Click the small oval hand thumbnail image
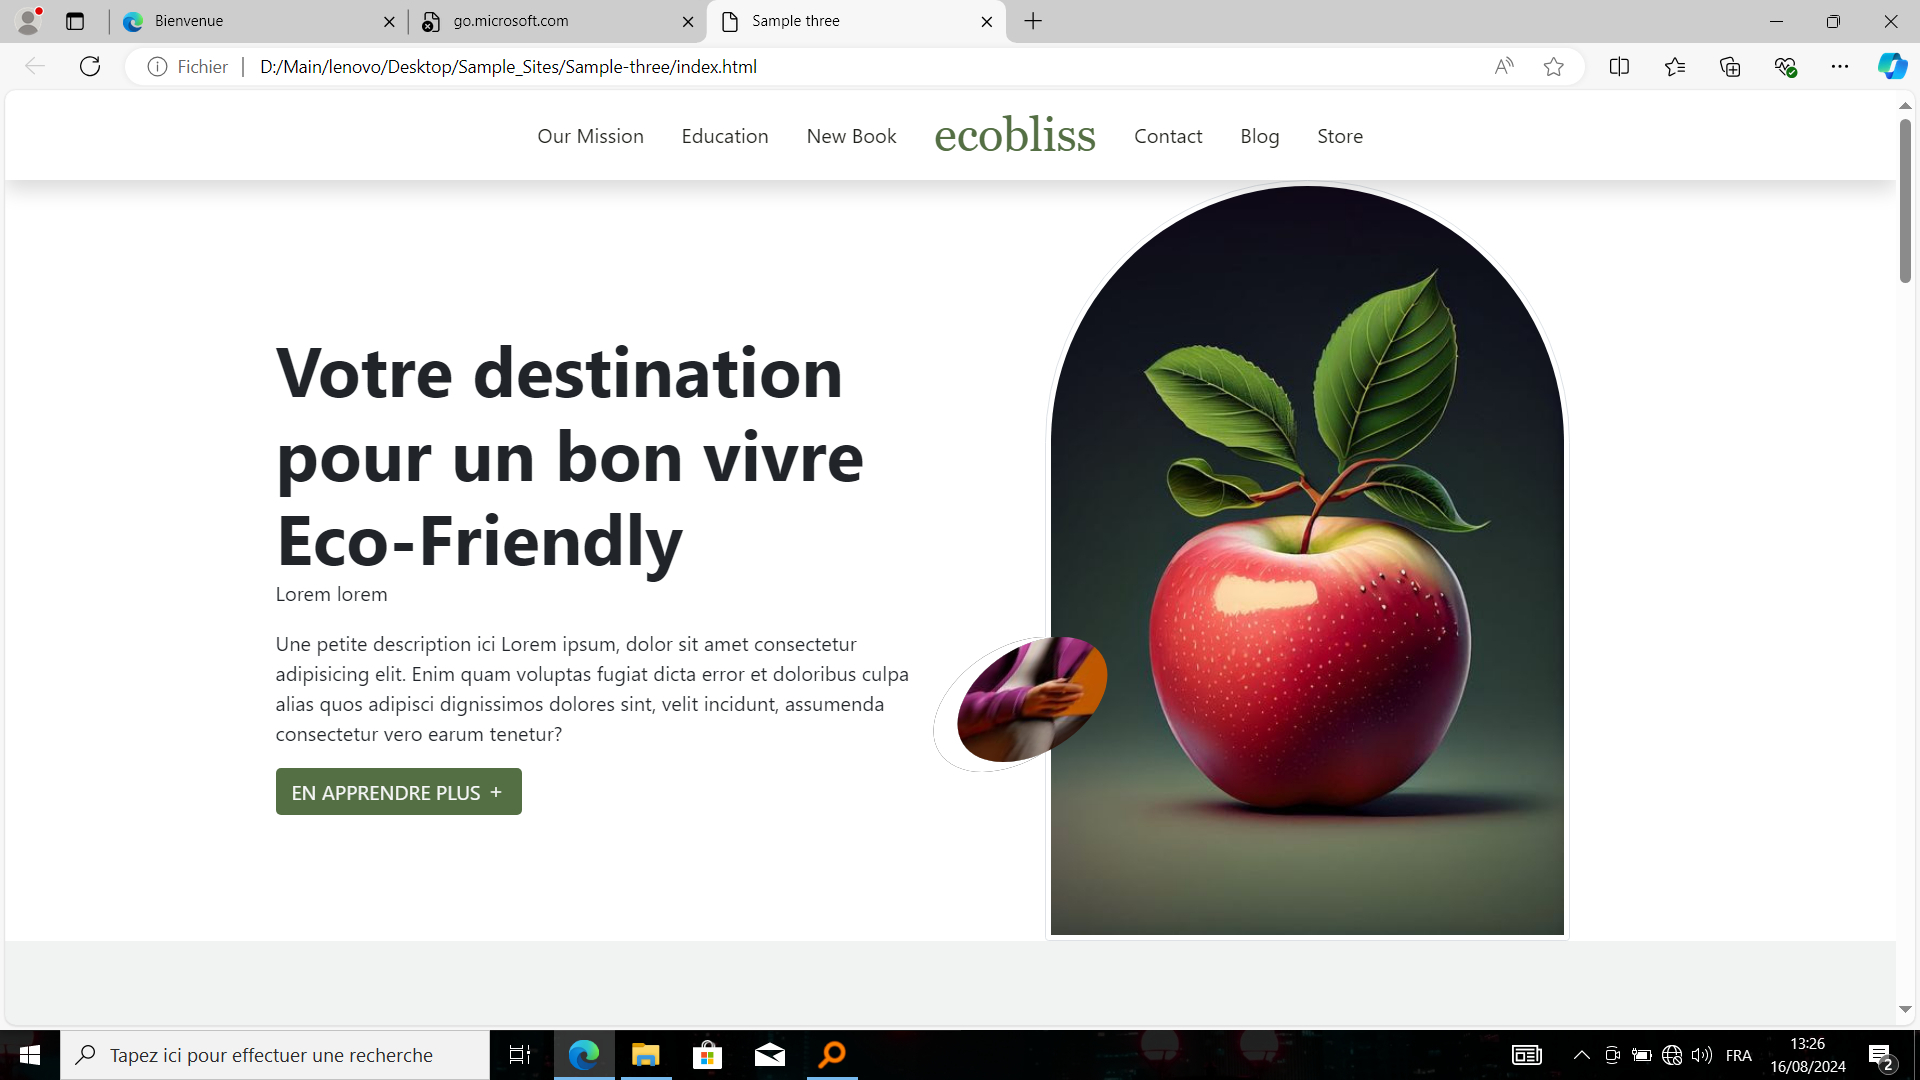The width and height of the screenshot is (1920, 1080). tap(1030, 700)
